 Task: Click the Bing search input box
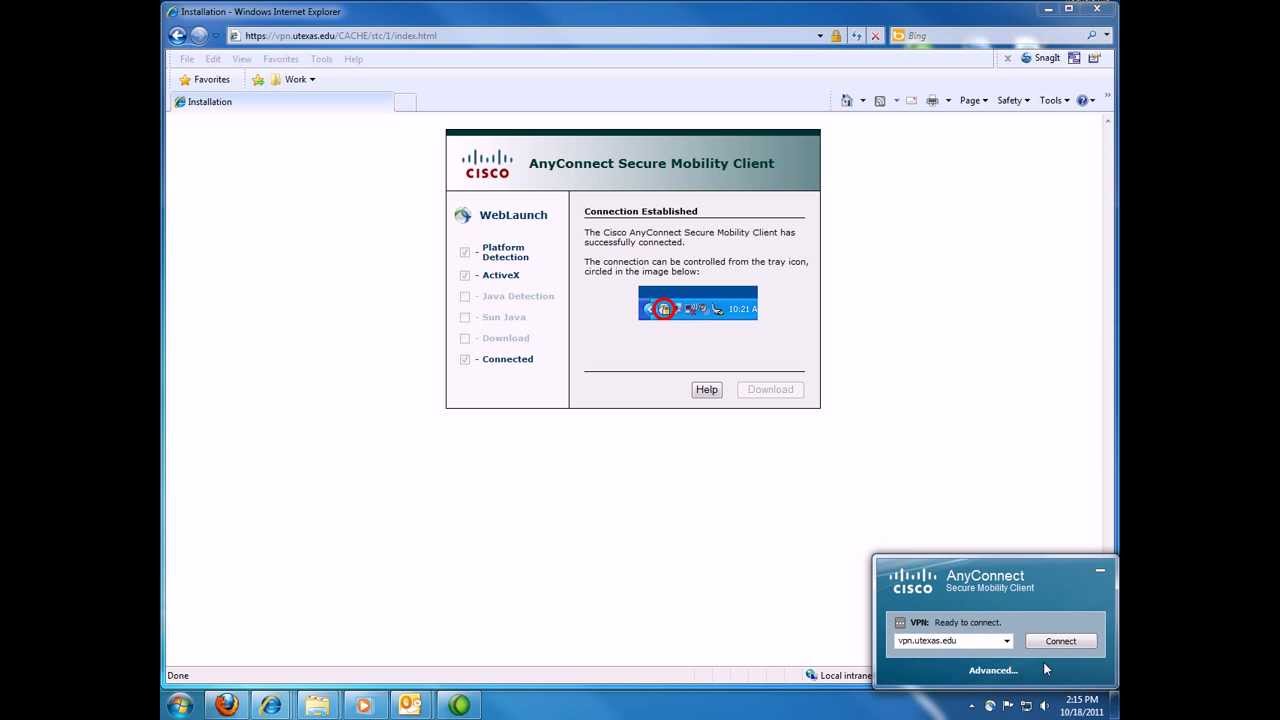coord(993,36)
